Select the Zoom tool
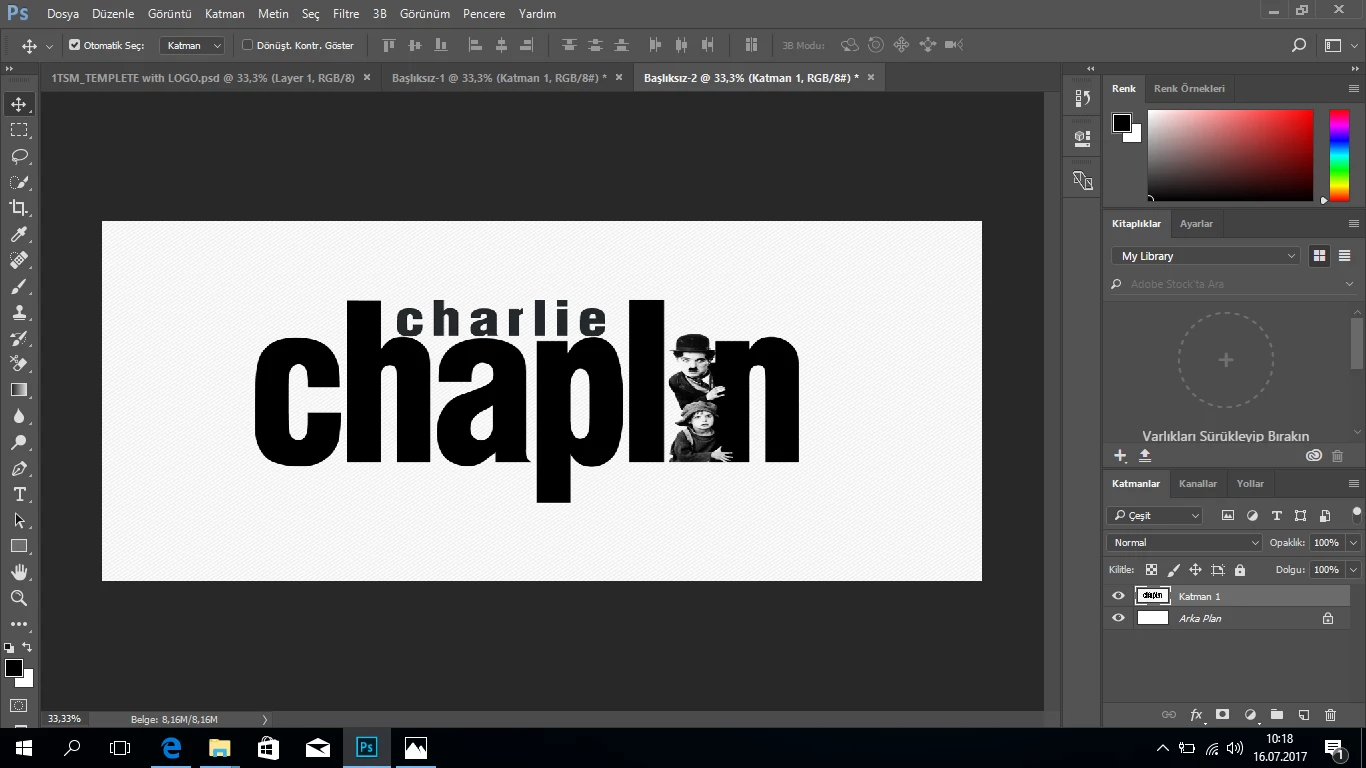Screen dimensions: 1366x768 pos(18,598)
